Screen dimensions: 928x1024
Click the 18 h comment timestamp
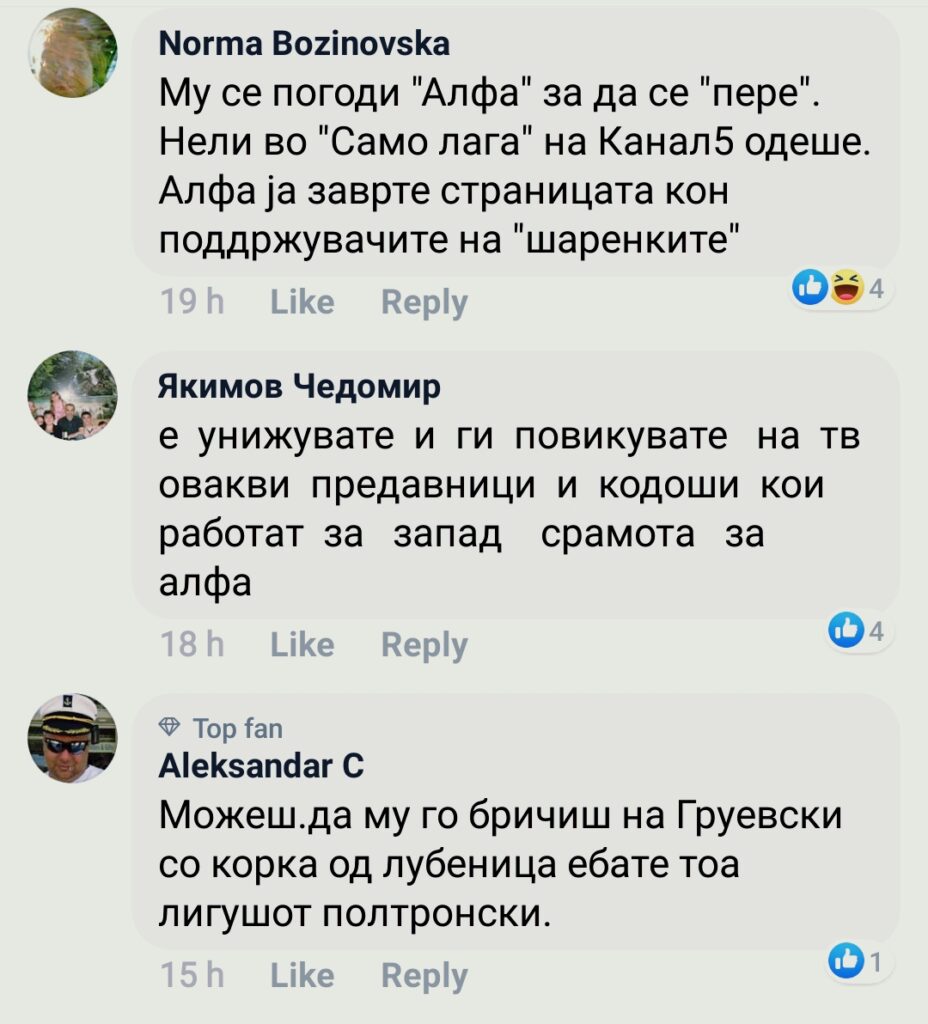pos(193,645)
